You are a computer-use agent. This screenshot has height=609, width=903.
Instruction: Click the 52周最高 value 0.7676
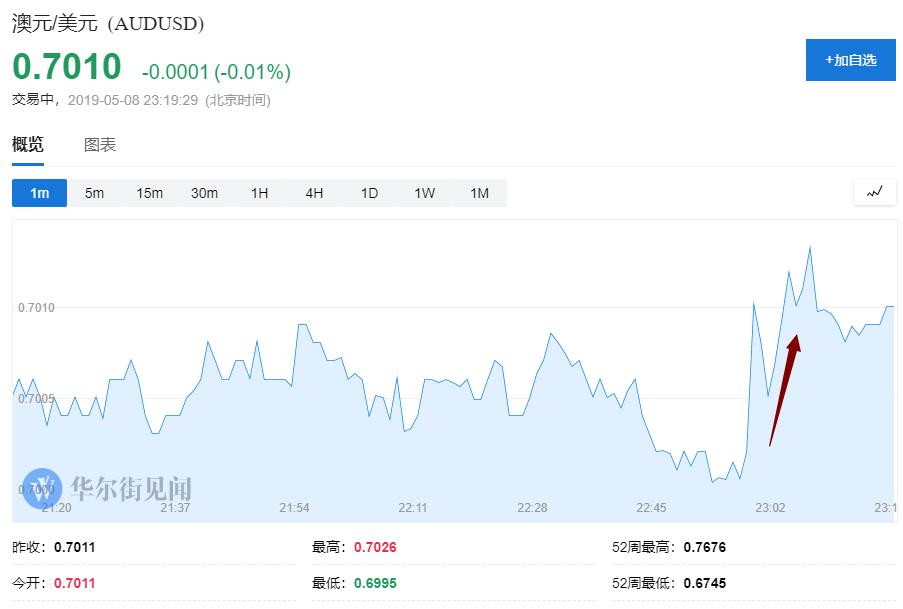click(704, 547)
